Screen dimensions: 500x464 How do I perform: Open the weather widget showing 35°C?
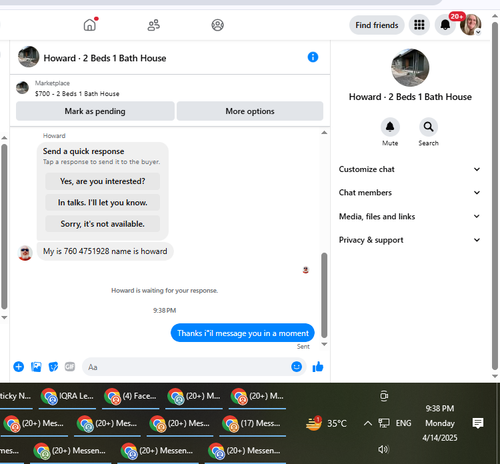point(326,423)
